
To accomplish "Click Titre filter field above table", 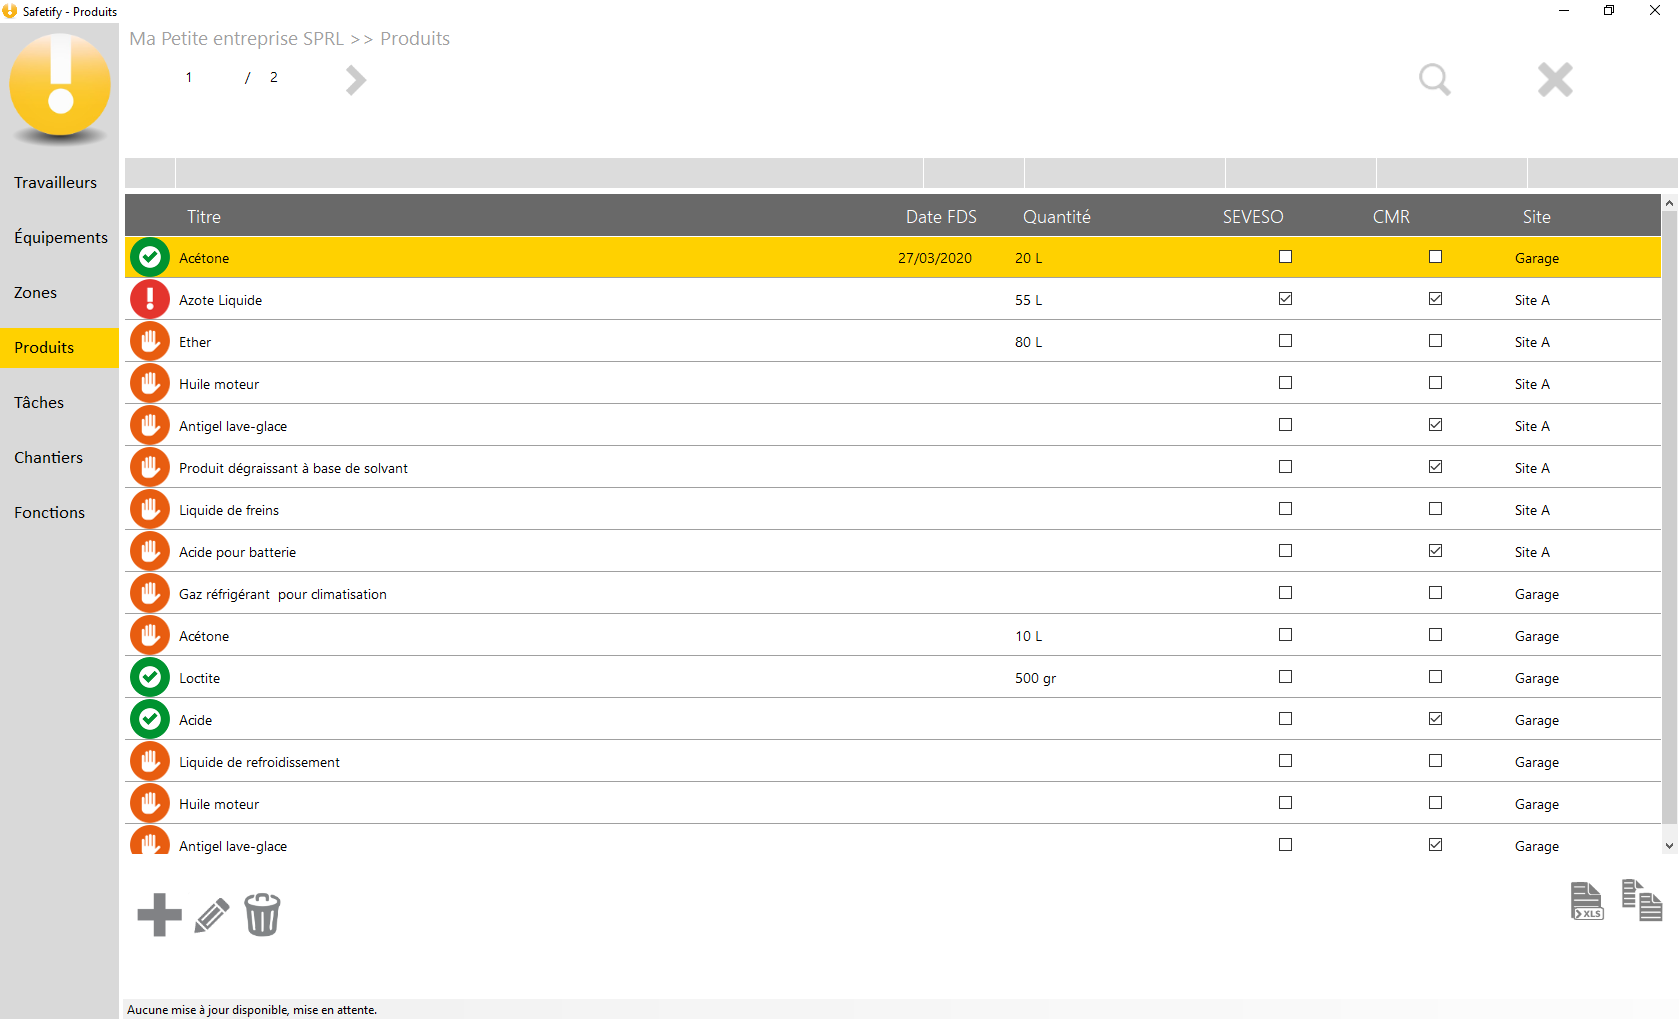I will tap(549, 173).
